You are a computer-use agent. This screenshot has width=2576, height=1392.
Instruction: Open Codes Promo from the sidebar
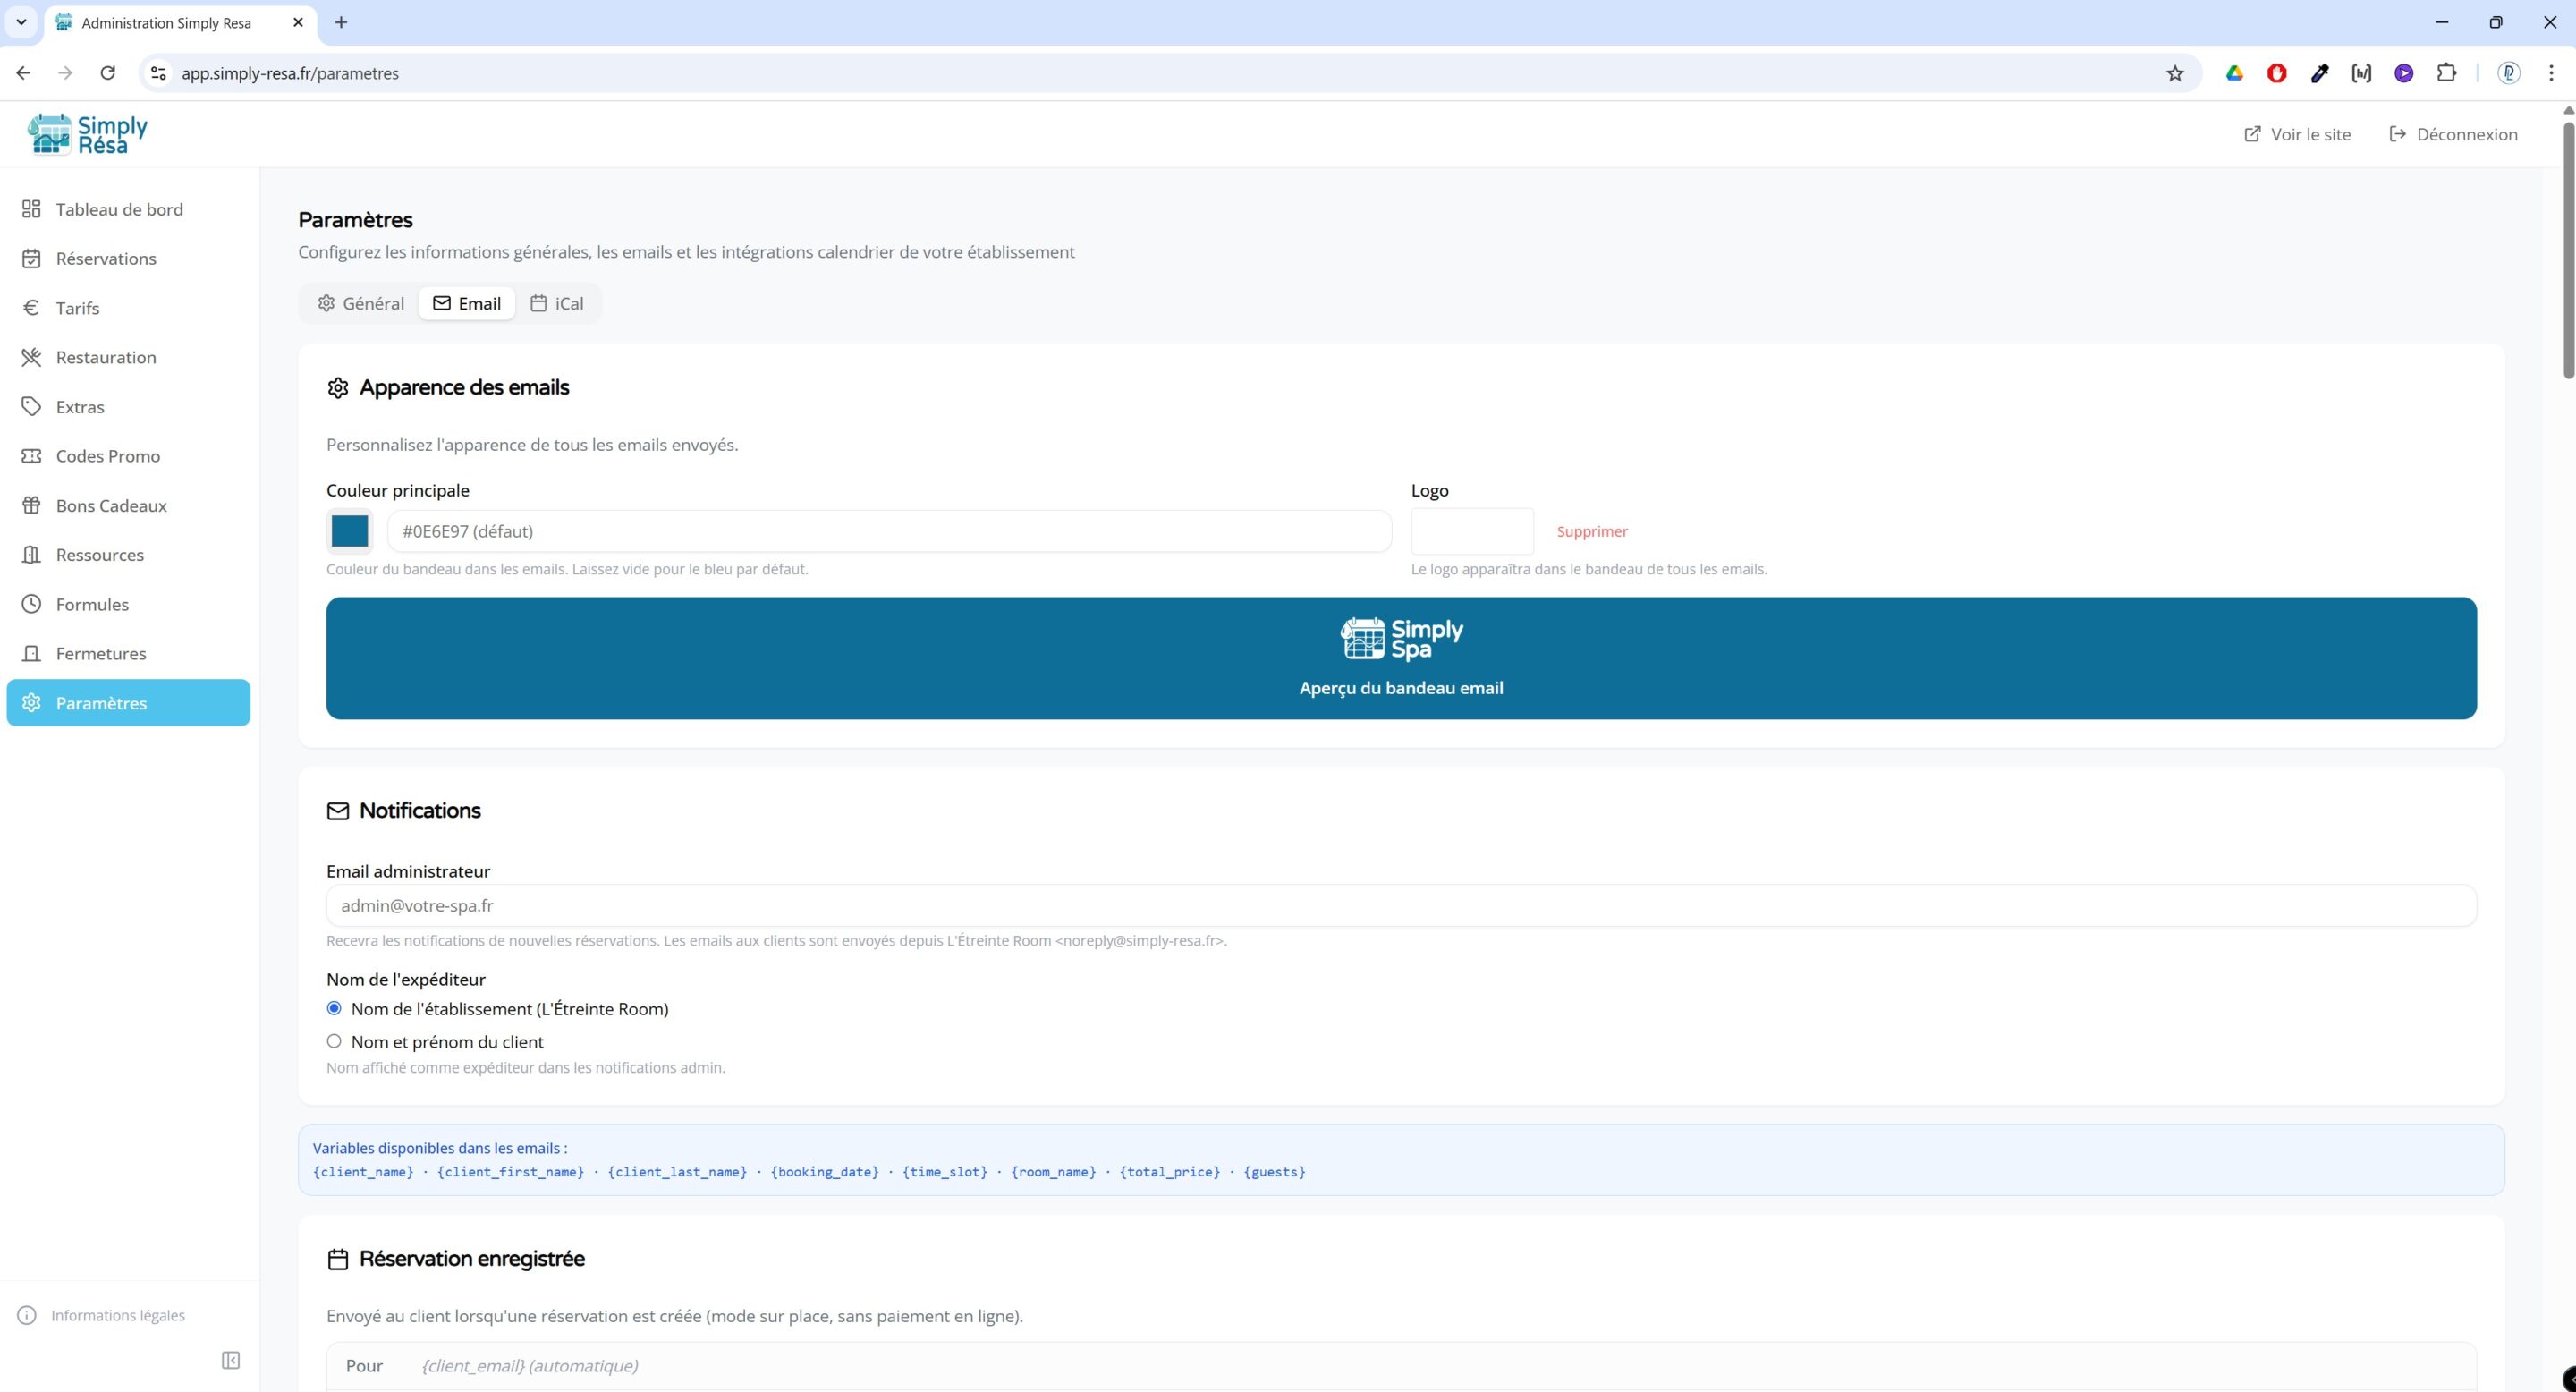point(107,455)
